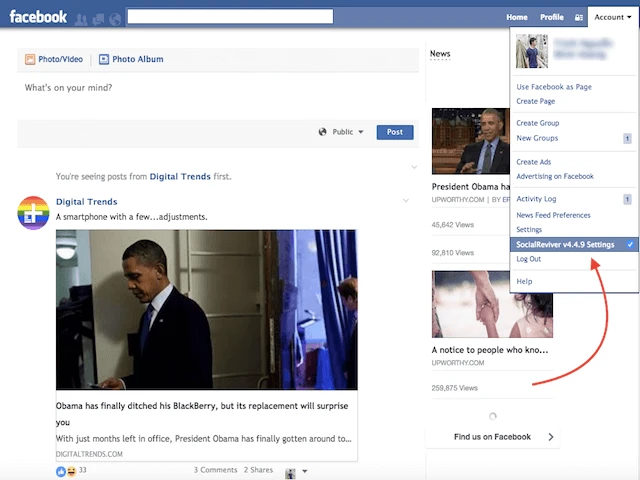
Task: Choose News Feed Preferences menu item
Action: (553, 215)
